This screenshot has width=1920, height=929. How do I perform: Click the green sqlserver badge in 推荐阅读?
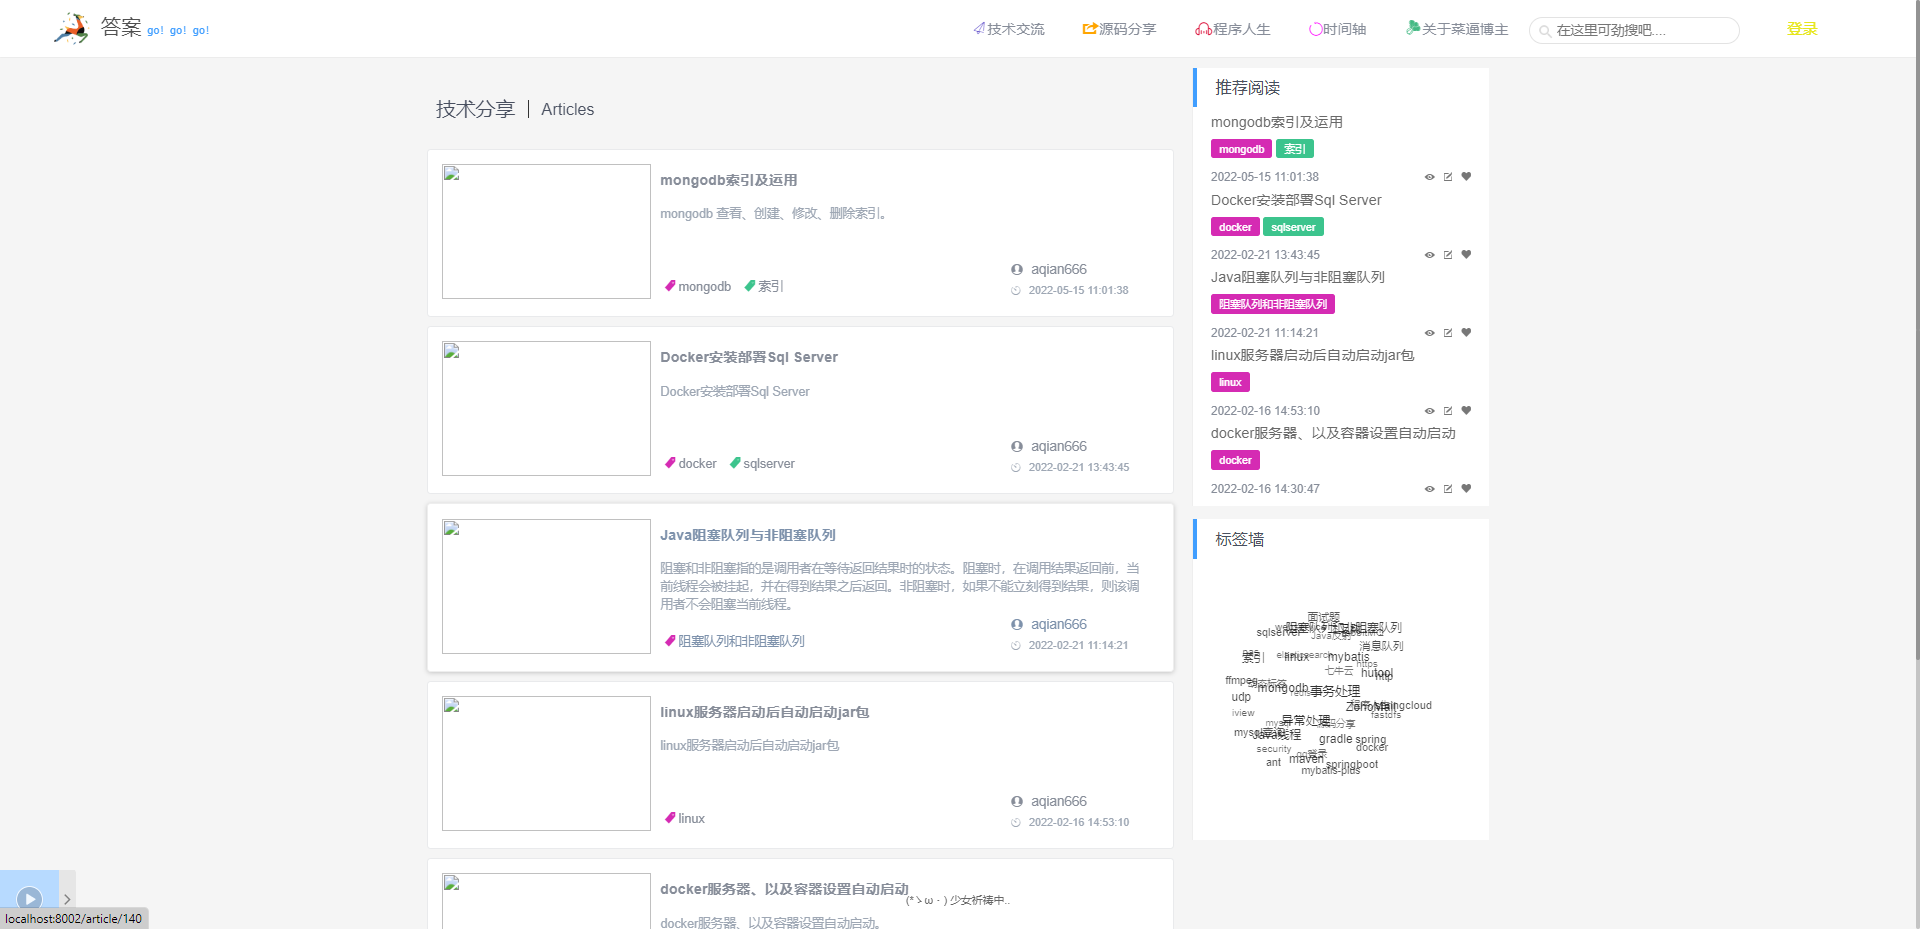[x=1293, y=227]
